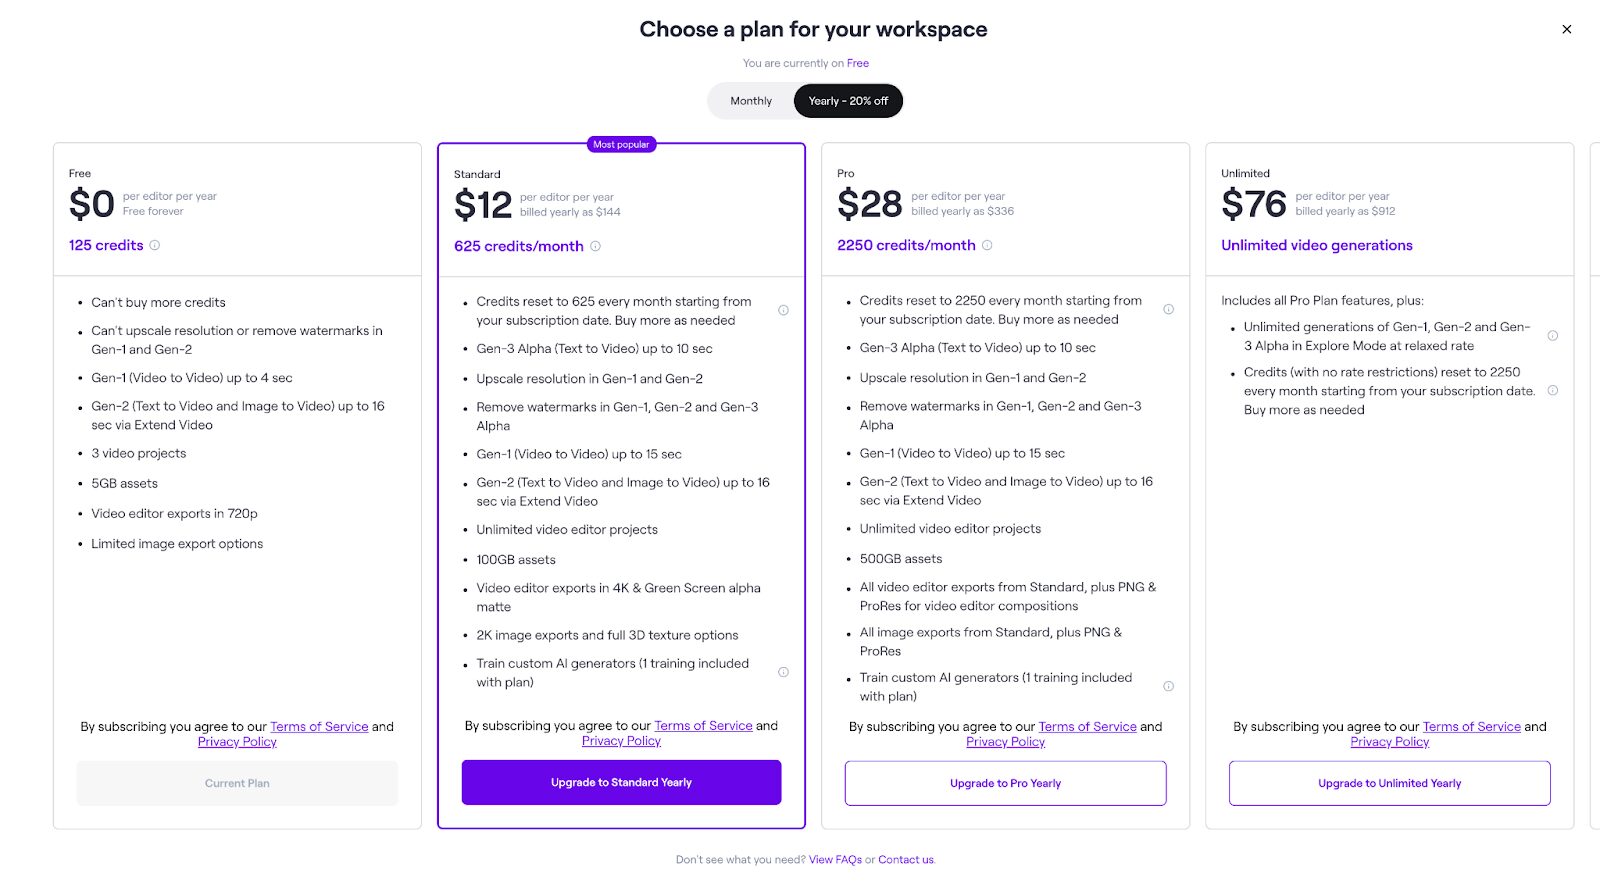This screenshot has height=881, width=1600.
Task: Open info for Unlimited Explore Mode generations
Action: (x=1553, y=336)
